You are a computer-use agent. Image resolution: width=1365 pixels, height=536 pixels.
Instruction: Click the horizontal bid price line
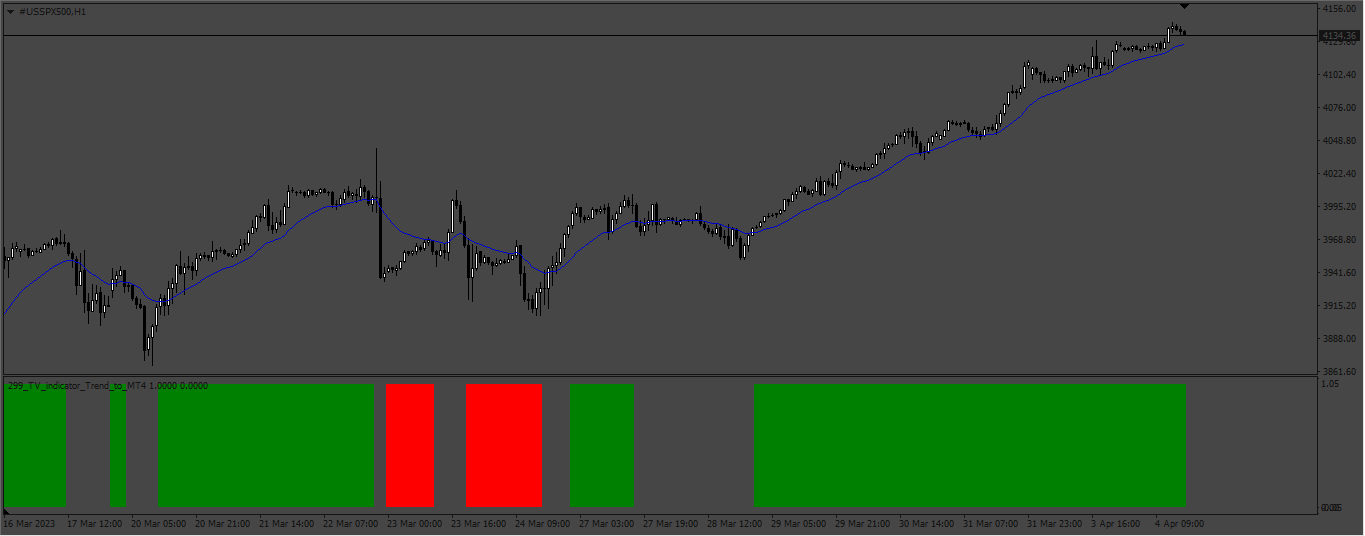660,35
